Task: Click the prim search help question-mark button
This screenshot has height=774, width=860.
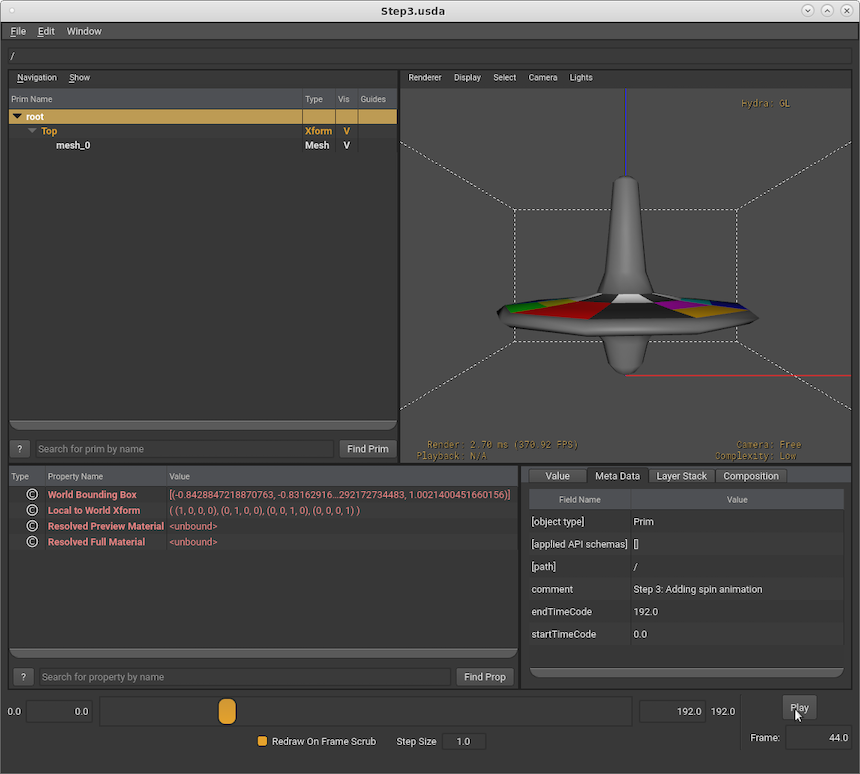Action: (x=20, y=449)
